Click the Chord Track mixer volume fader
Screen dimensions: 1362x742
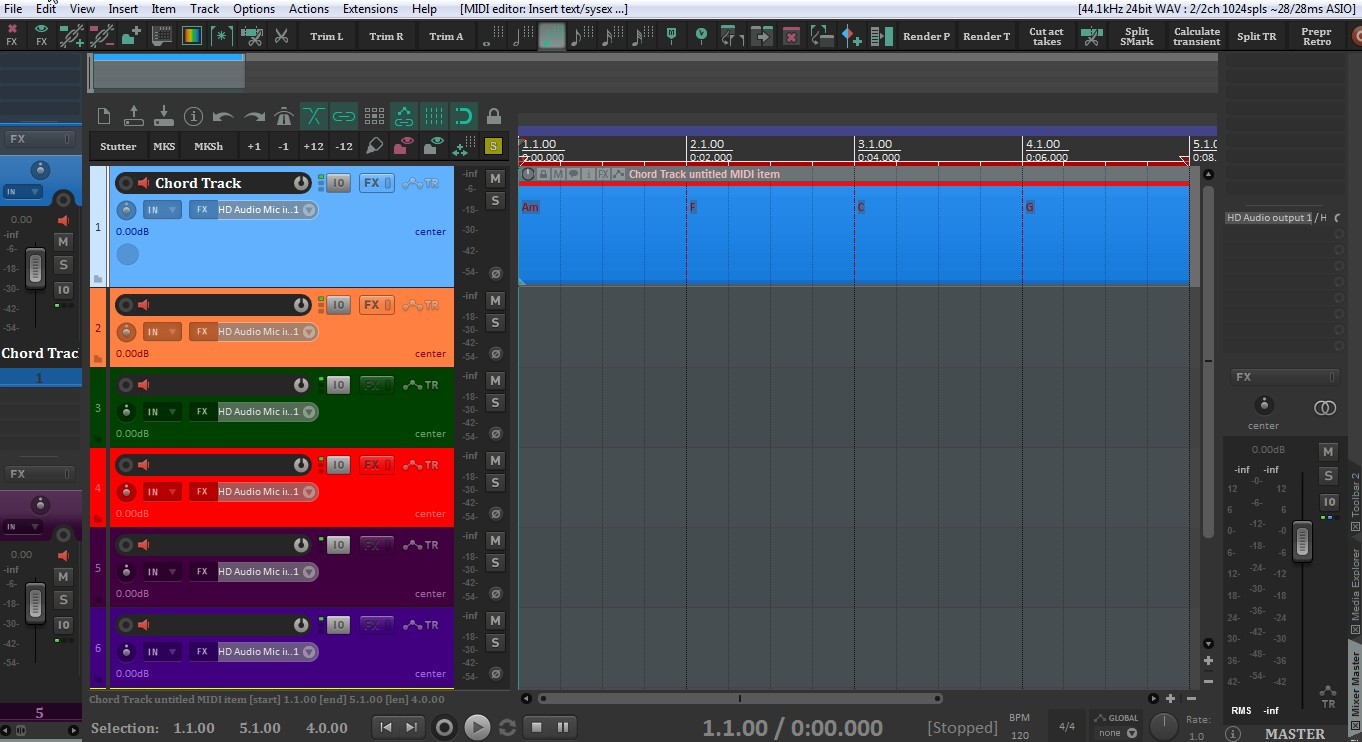click(x=35, y=270)
